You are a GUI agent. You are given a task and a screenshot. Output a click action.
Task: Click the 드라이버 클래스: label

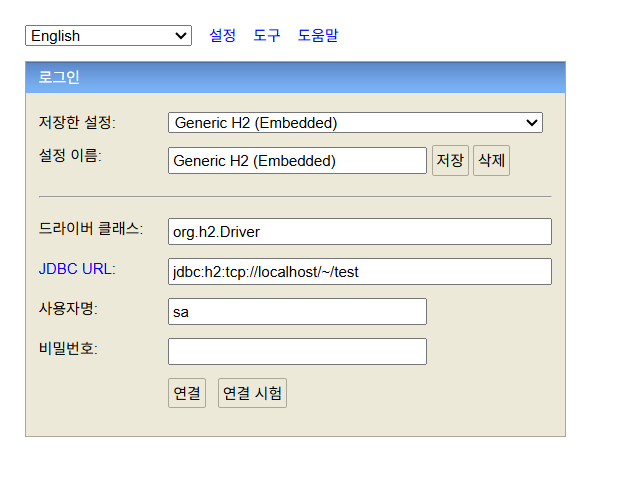tap(91, 229)
